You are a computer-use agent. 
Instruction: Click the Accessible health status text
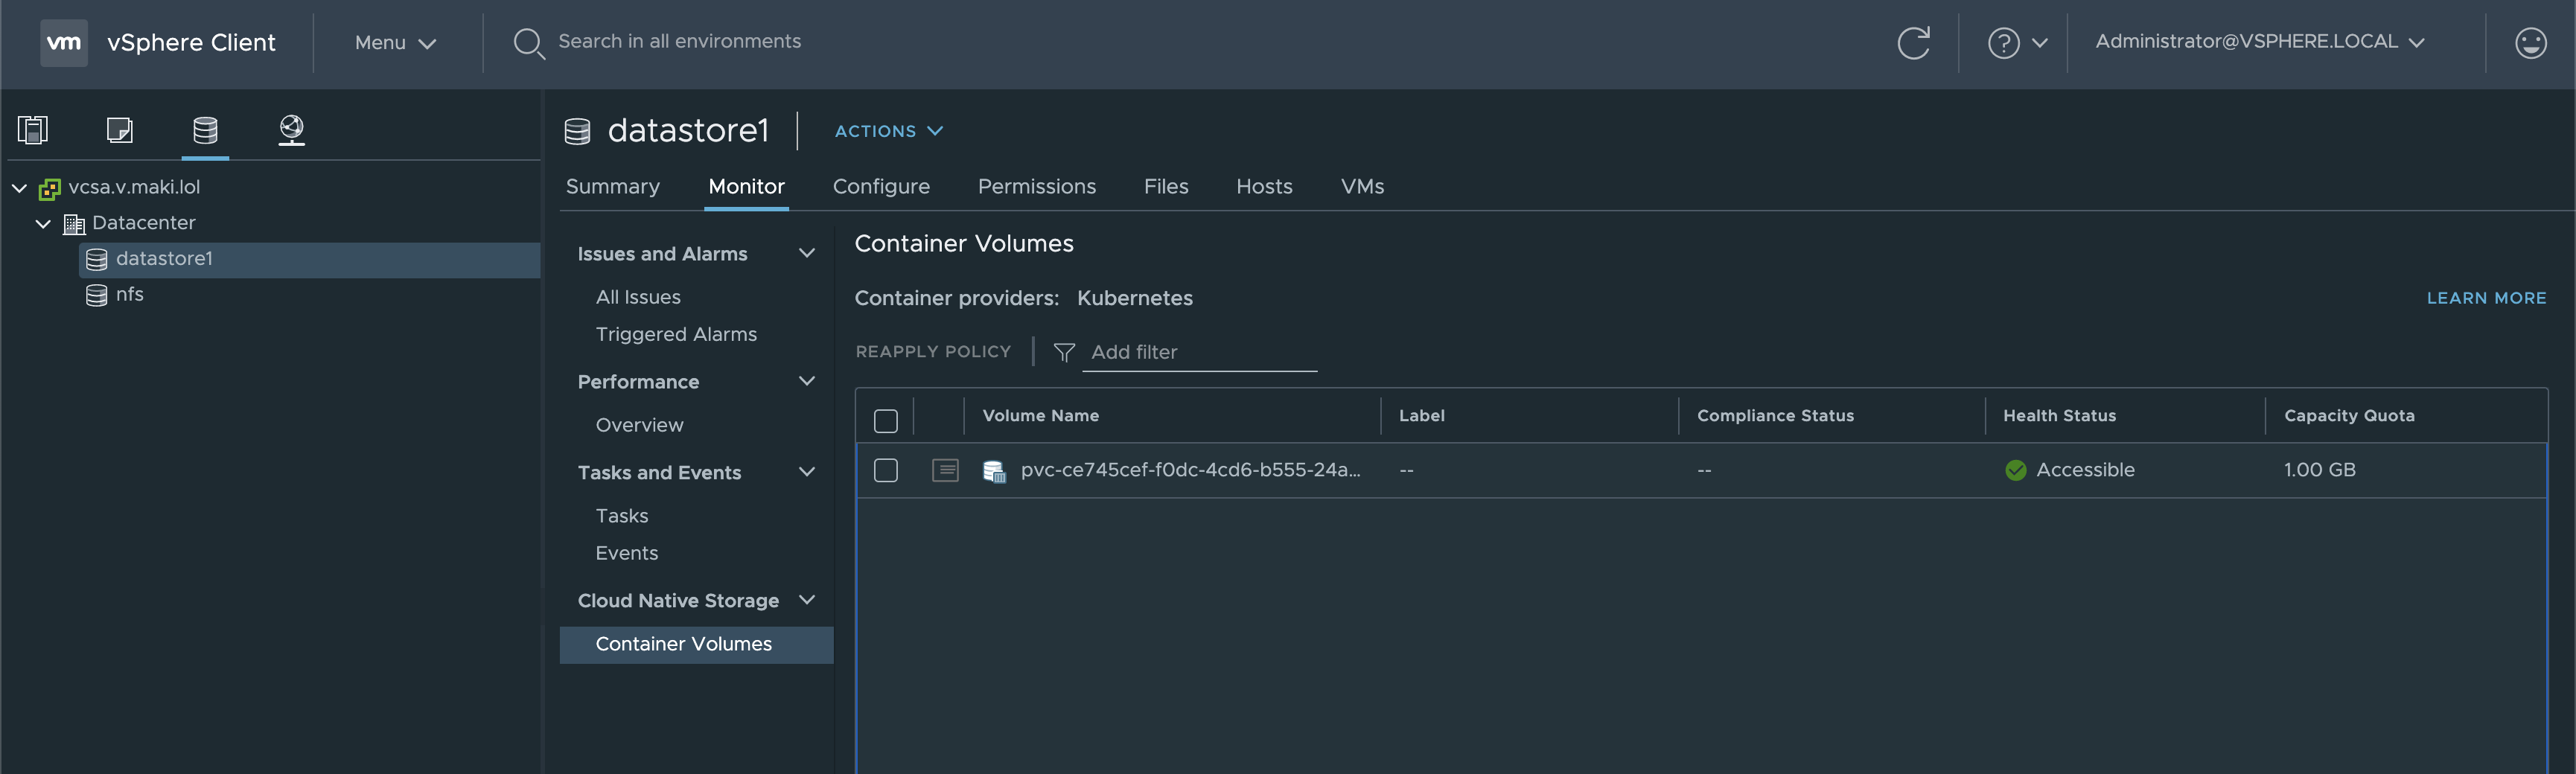coord(2085,470)
